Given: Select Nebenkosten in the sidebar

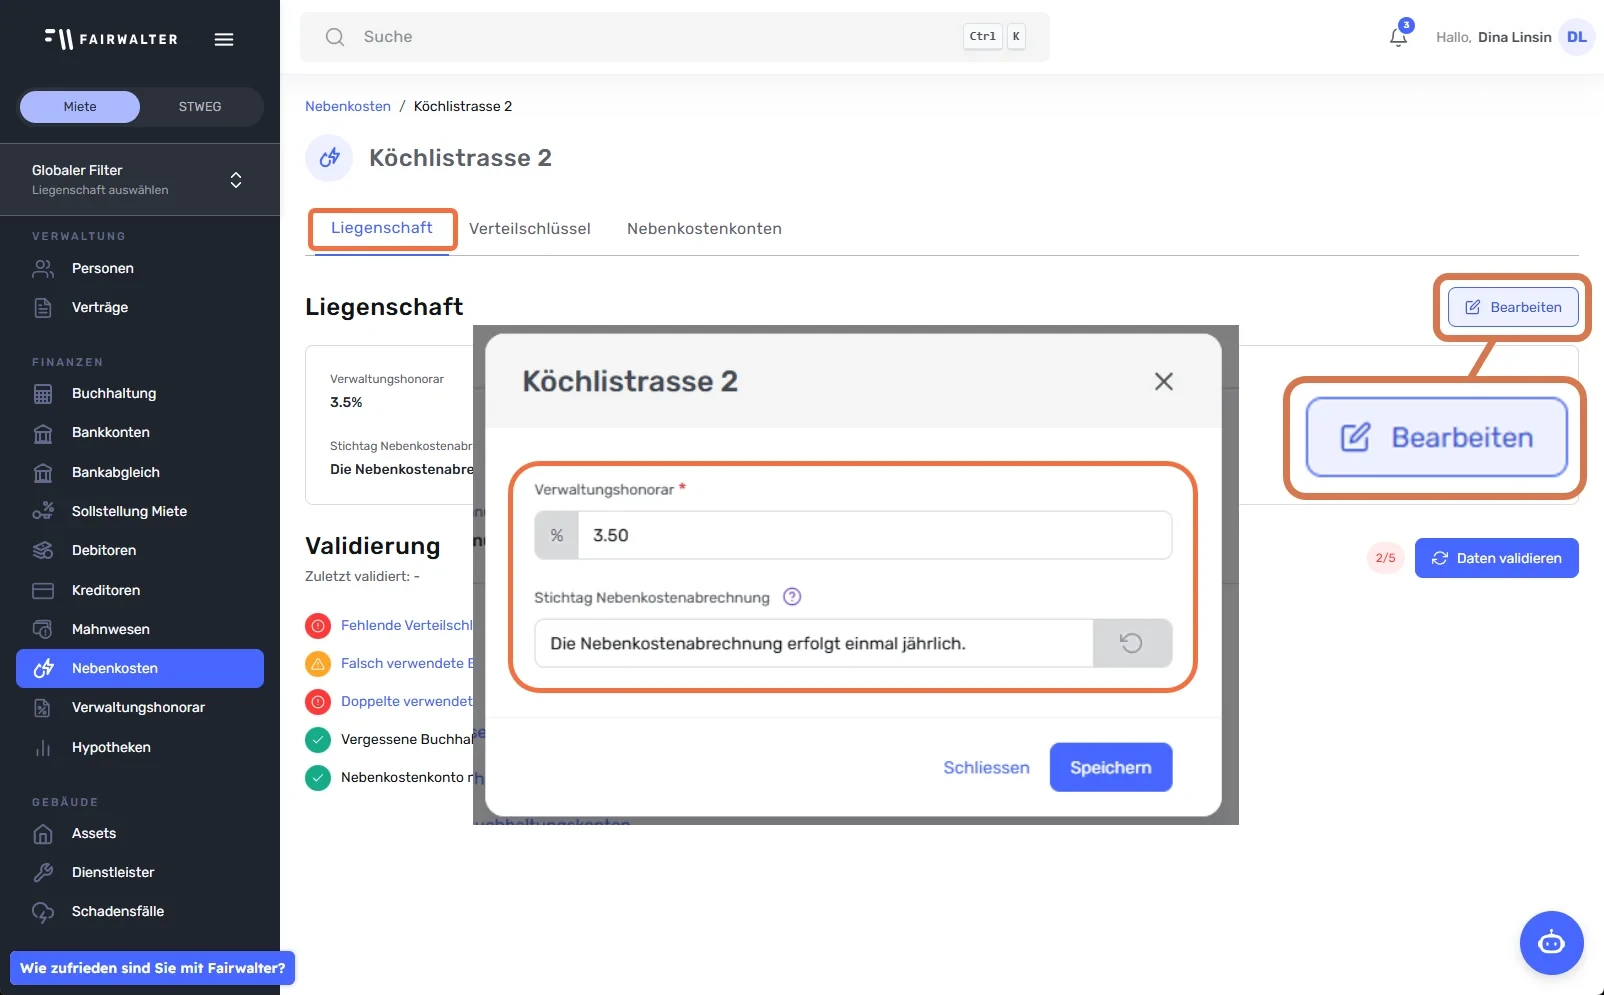Looking at the screenshot, I should coord(140,668).
